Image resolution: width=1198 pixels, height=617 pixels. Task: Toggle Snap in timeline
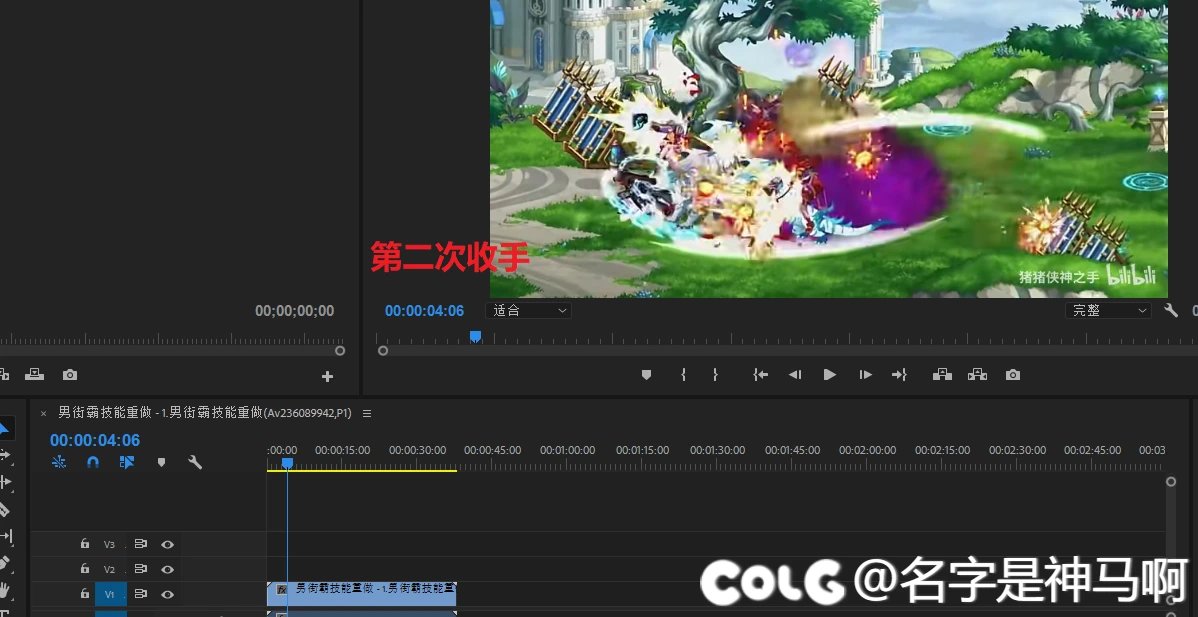tap(93, 462)
